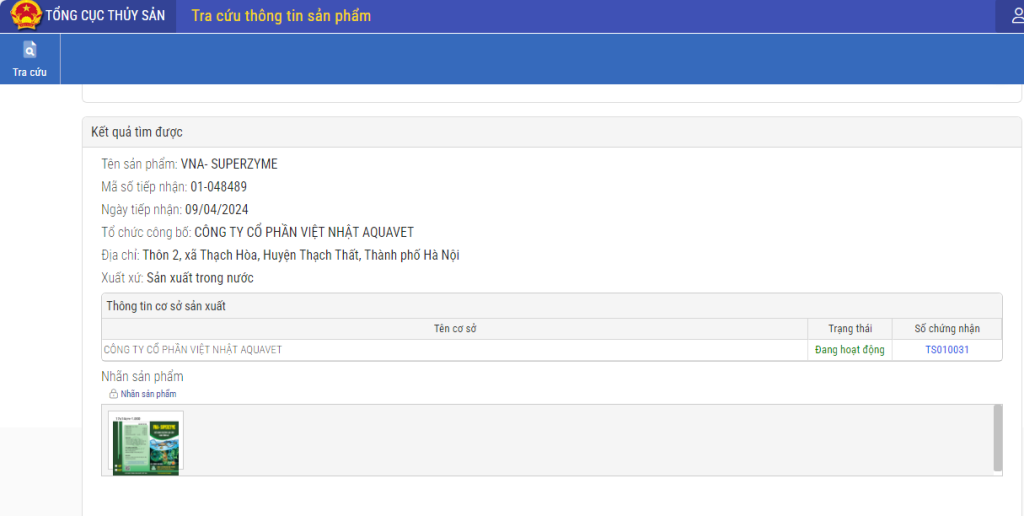Click the Nhãn sản phẩm section heading

click(x=142, y=377)
